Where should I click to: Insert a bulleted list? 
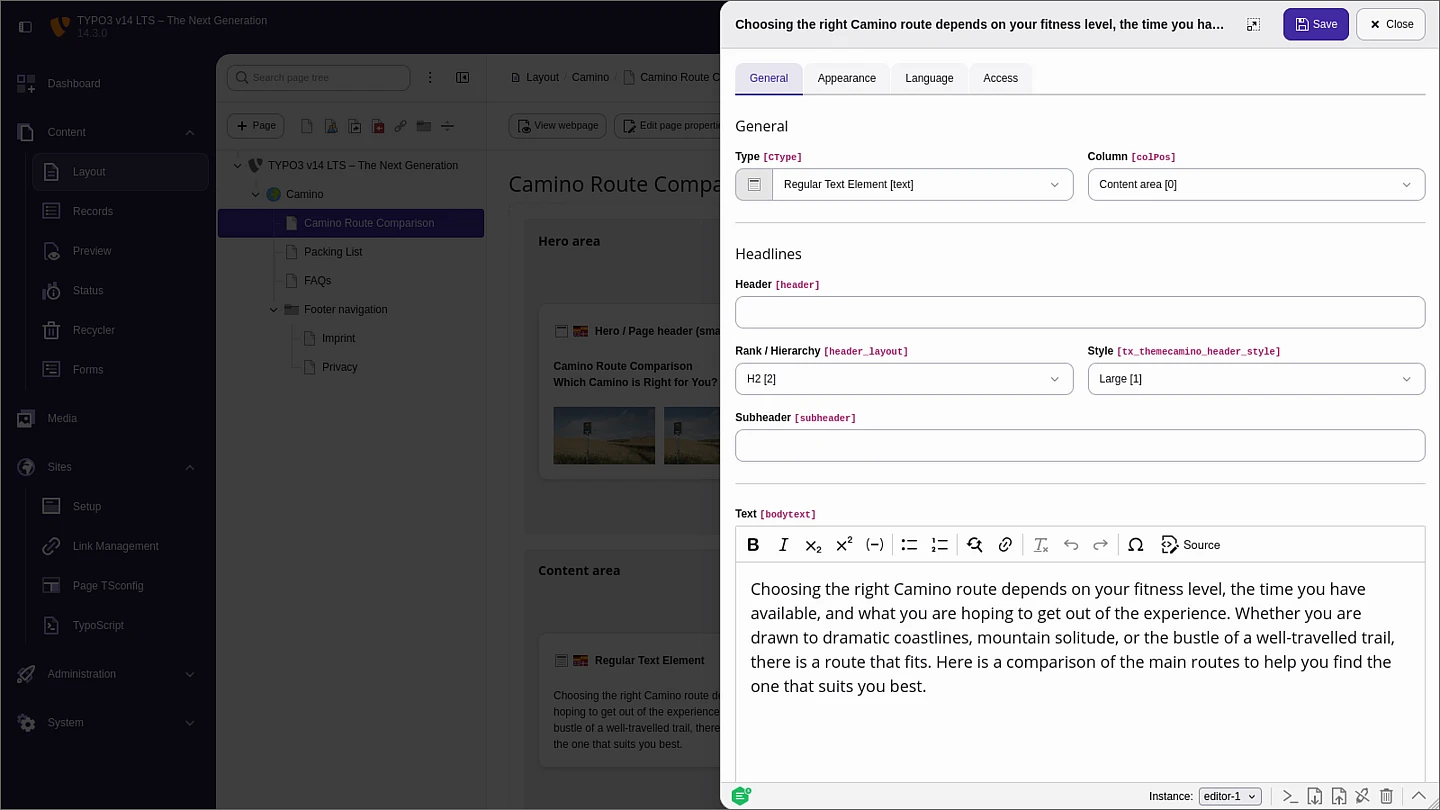[909, 545]
